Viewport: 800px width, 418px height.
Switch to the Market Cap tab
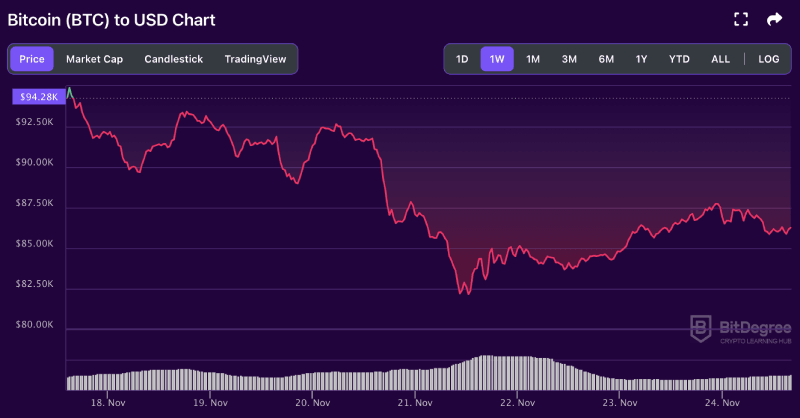point(94,59)
